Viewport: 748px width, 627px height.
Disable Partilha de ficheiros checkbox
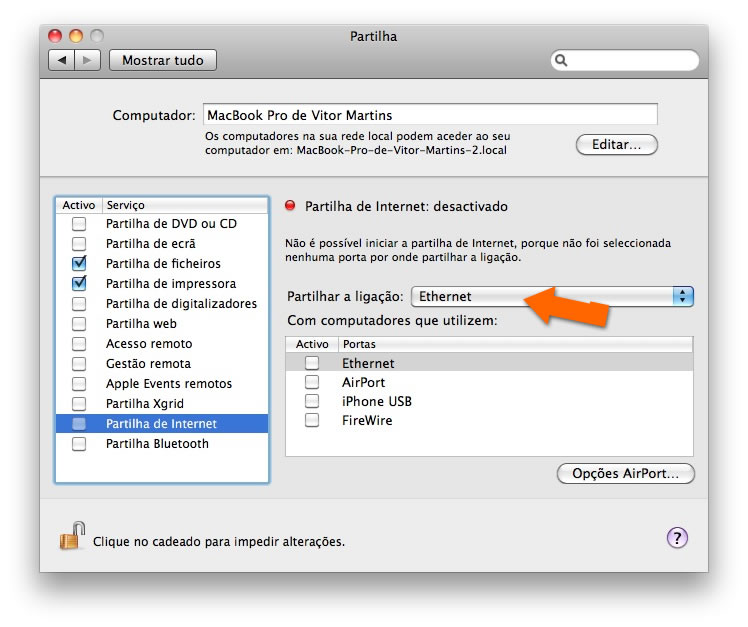tap(79, 264)
